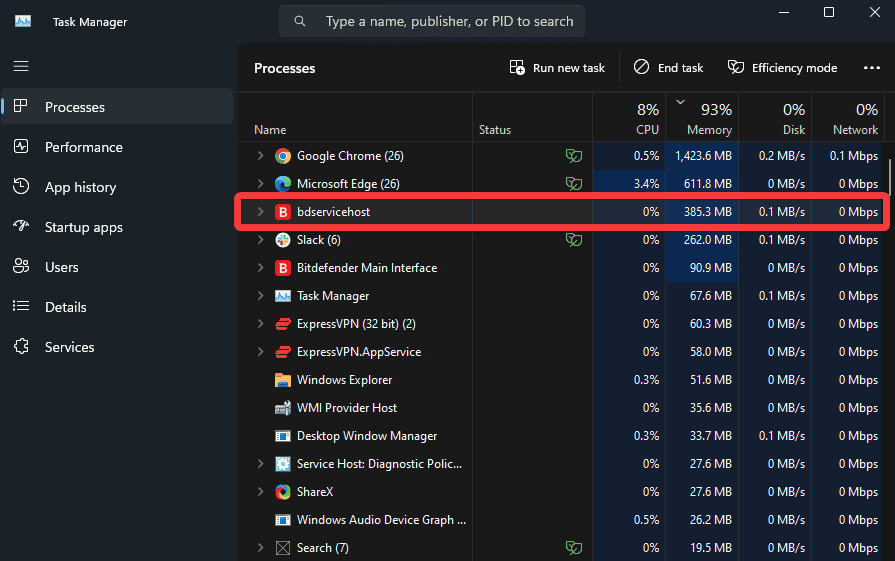Expand the Slack (6) process group
This screenshot has width=895, height=561.
260,239
